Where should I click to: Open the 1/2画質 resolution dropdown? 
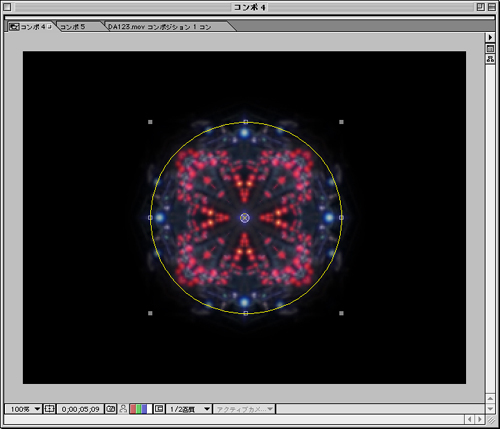click(189, 409)
